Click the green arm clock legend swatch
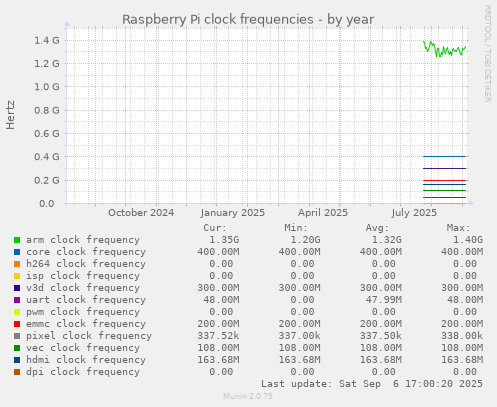 [x=17, y=240]
